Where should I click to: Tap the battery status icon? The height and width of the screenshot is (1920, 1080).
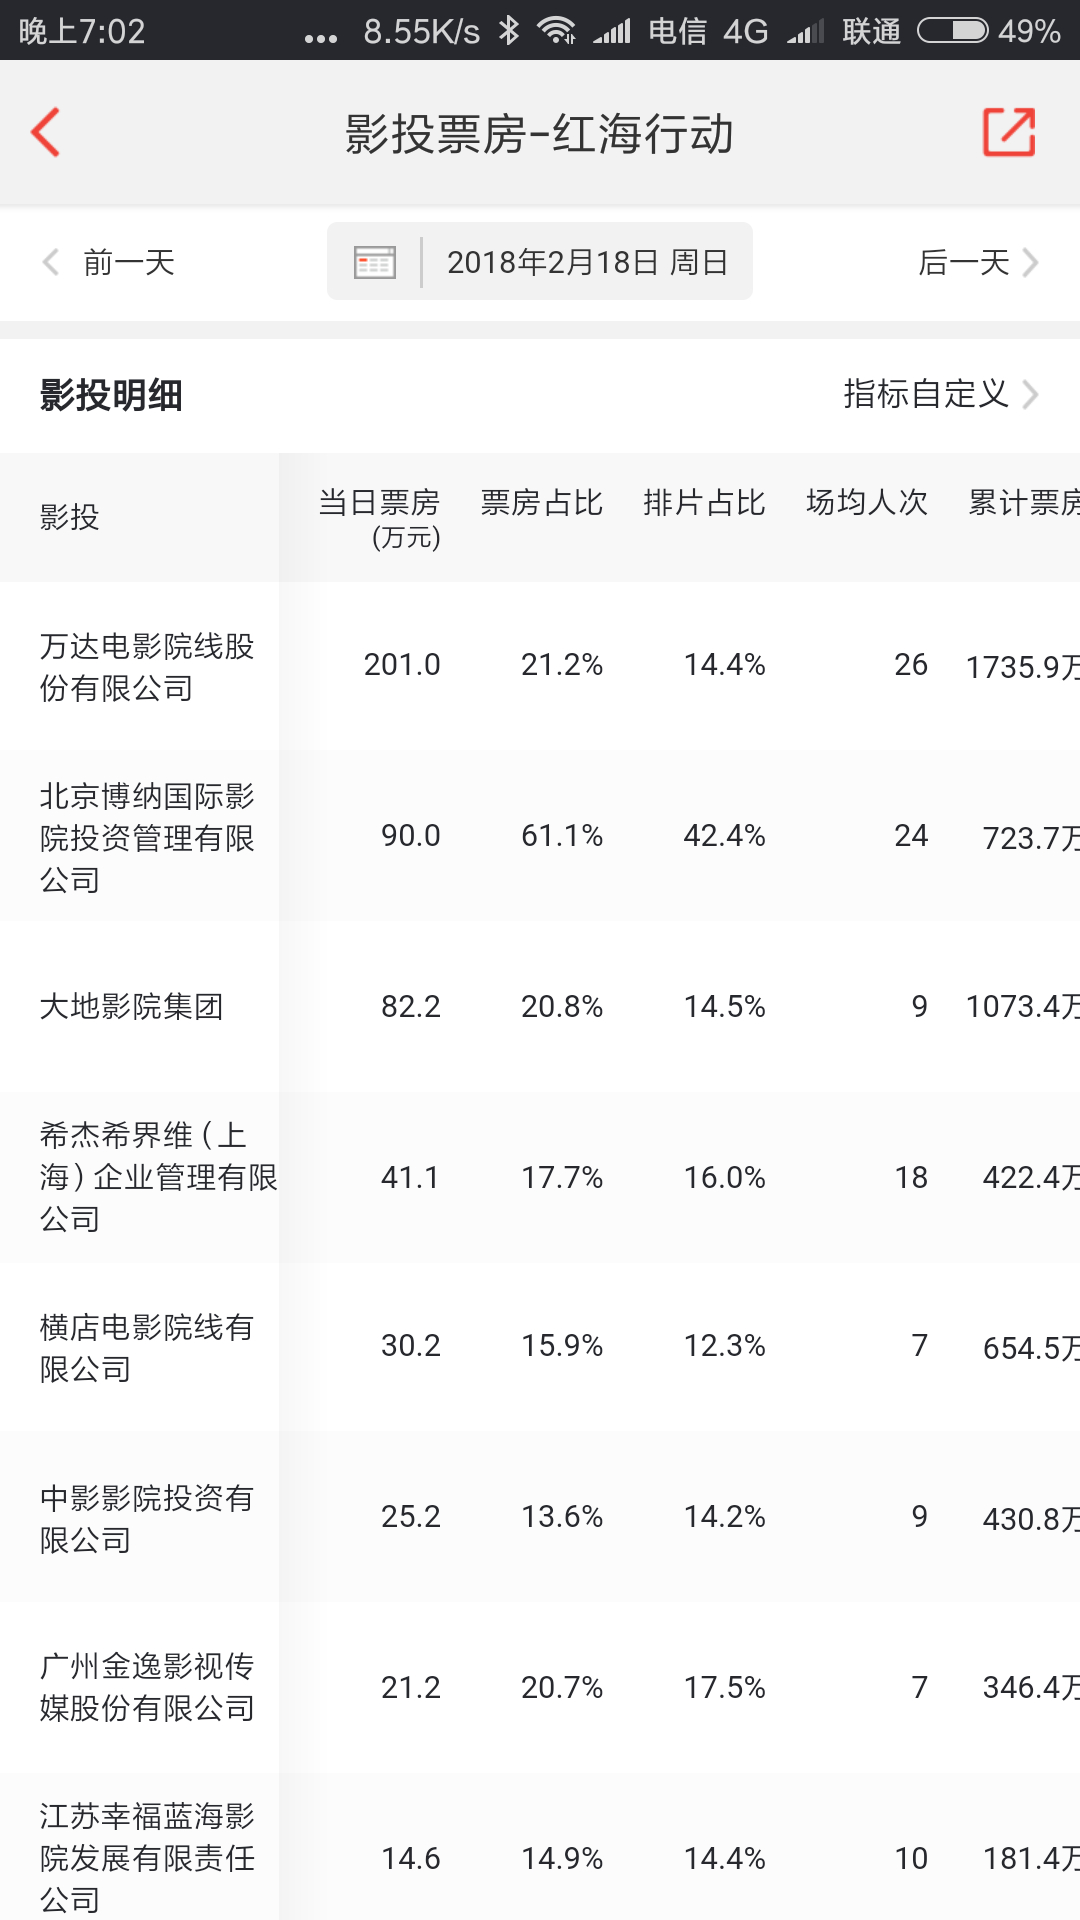[953, 31]
